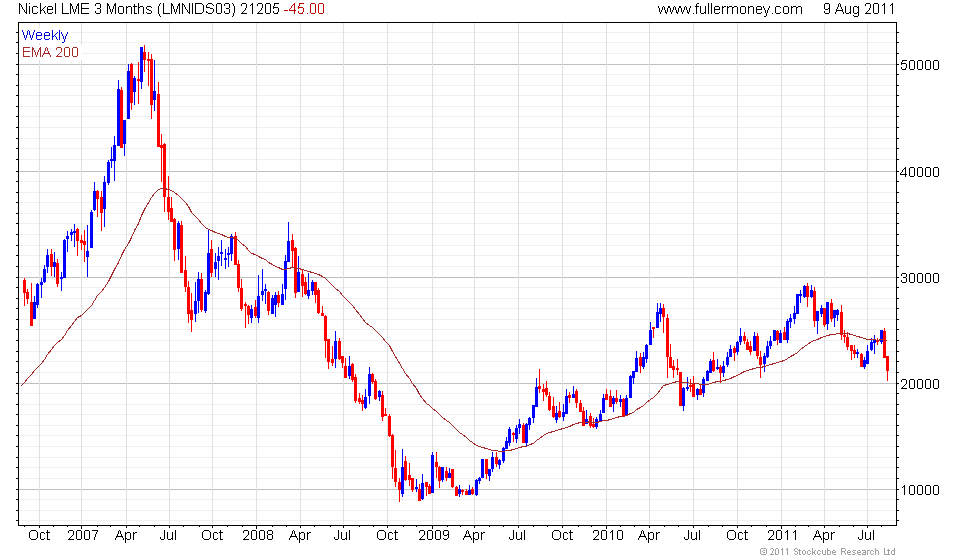This screenshot has height=560, width=980.
Task: Click the 40000 price axis label
Action: pyautogui.click(x=919, y=172)
